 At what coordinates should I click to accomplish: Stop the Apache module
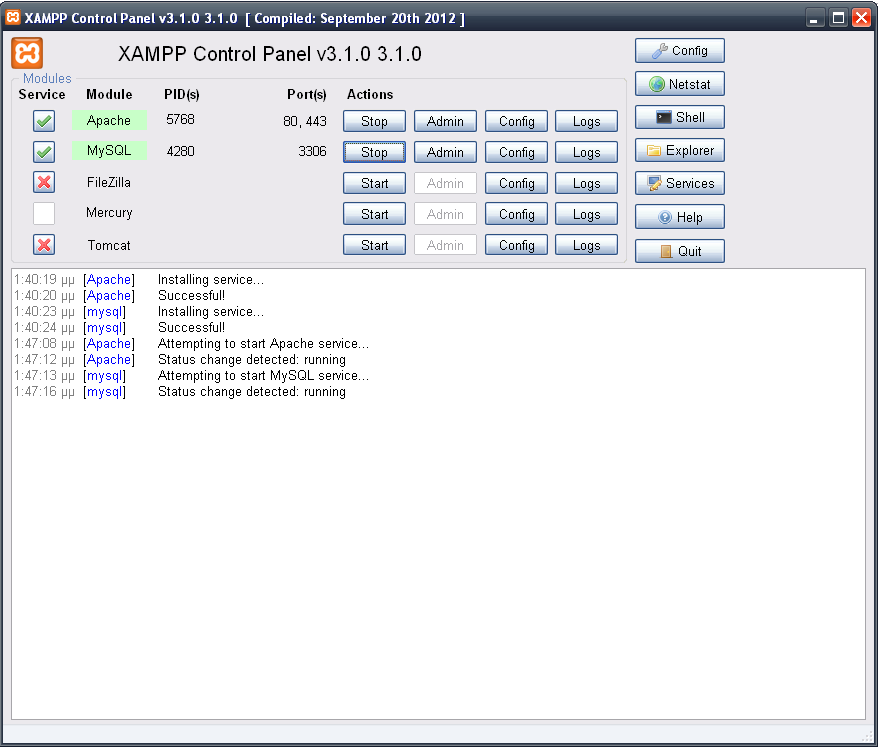tap(374, 121)
